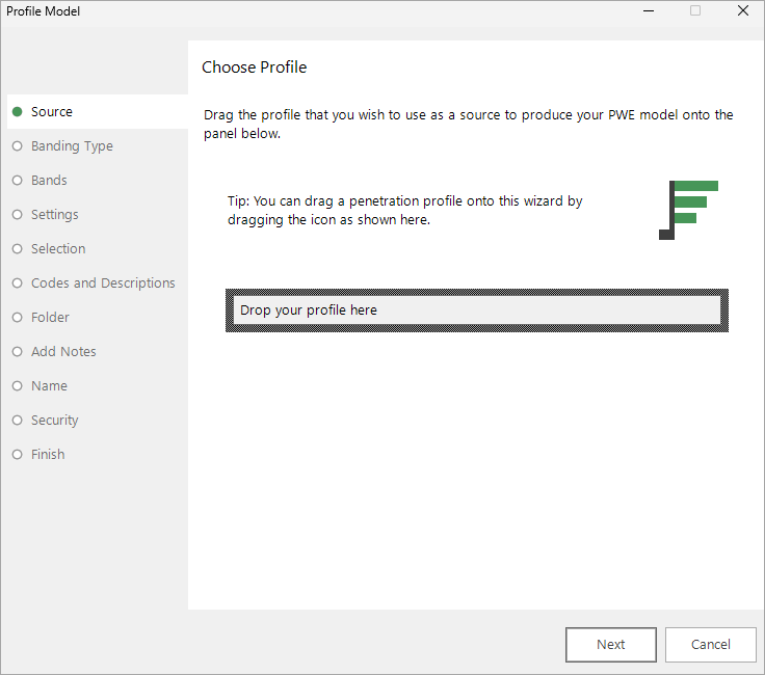Click the tip text about dragging profiles
This screenshot has width=765, height=675.
[405, 210]
